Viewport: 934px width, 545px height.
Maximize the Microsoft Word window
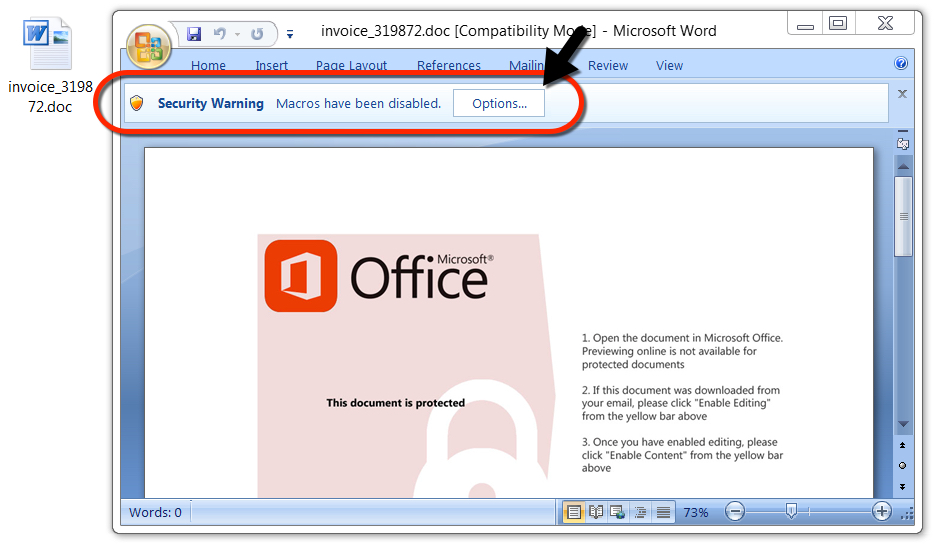pyautogui.click(x=838, y=24)
